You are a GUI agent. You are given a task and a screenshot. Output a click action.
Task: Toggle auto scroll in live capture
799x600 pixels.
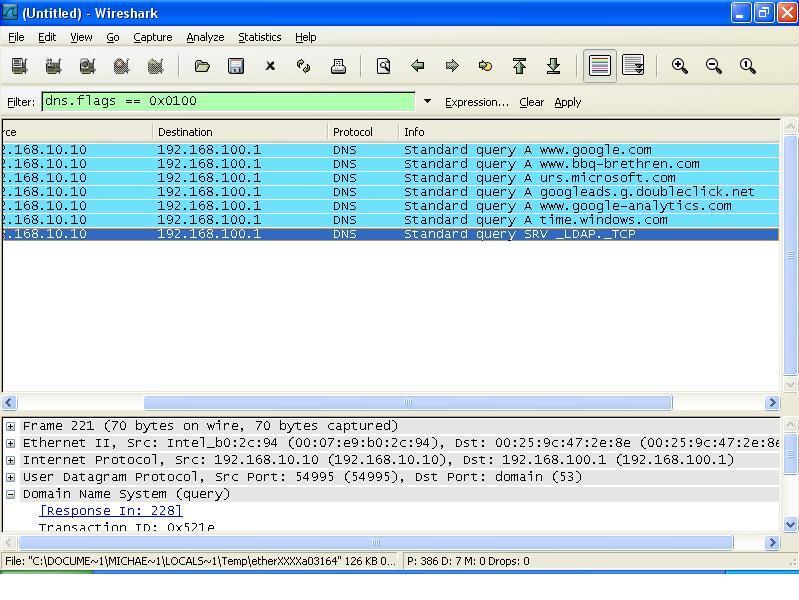click(633, 66)
